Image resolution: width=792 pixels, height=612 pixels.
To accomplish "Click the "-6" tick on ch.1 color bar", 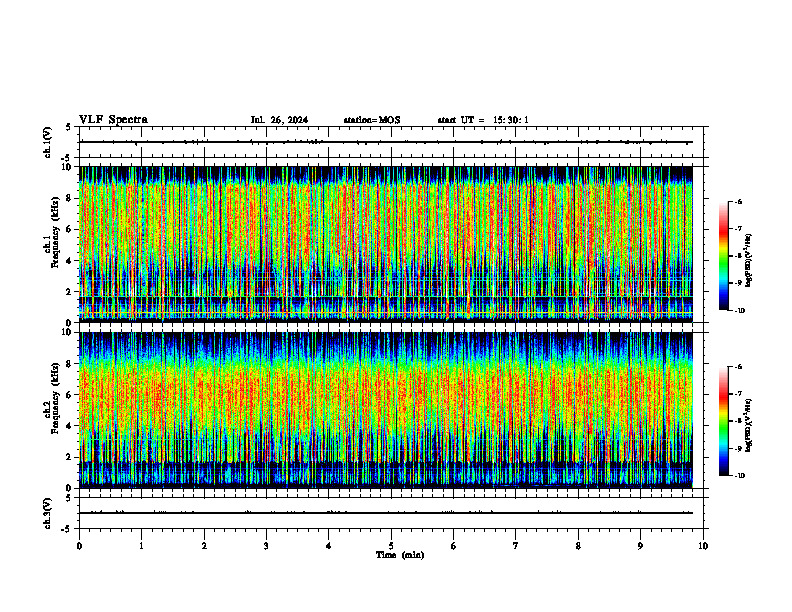I will [x=738, y=201].
